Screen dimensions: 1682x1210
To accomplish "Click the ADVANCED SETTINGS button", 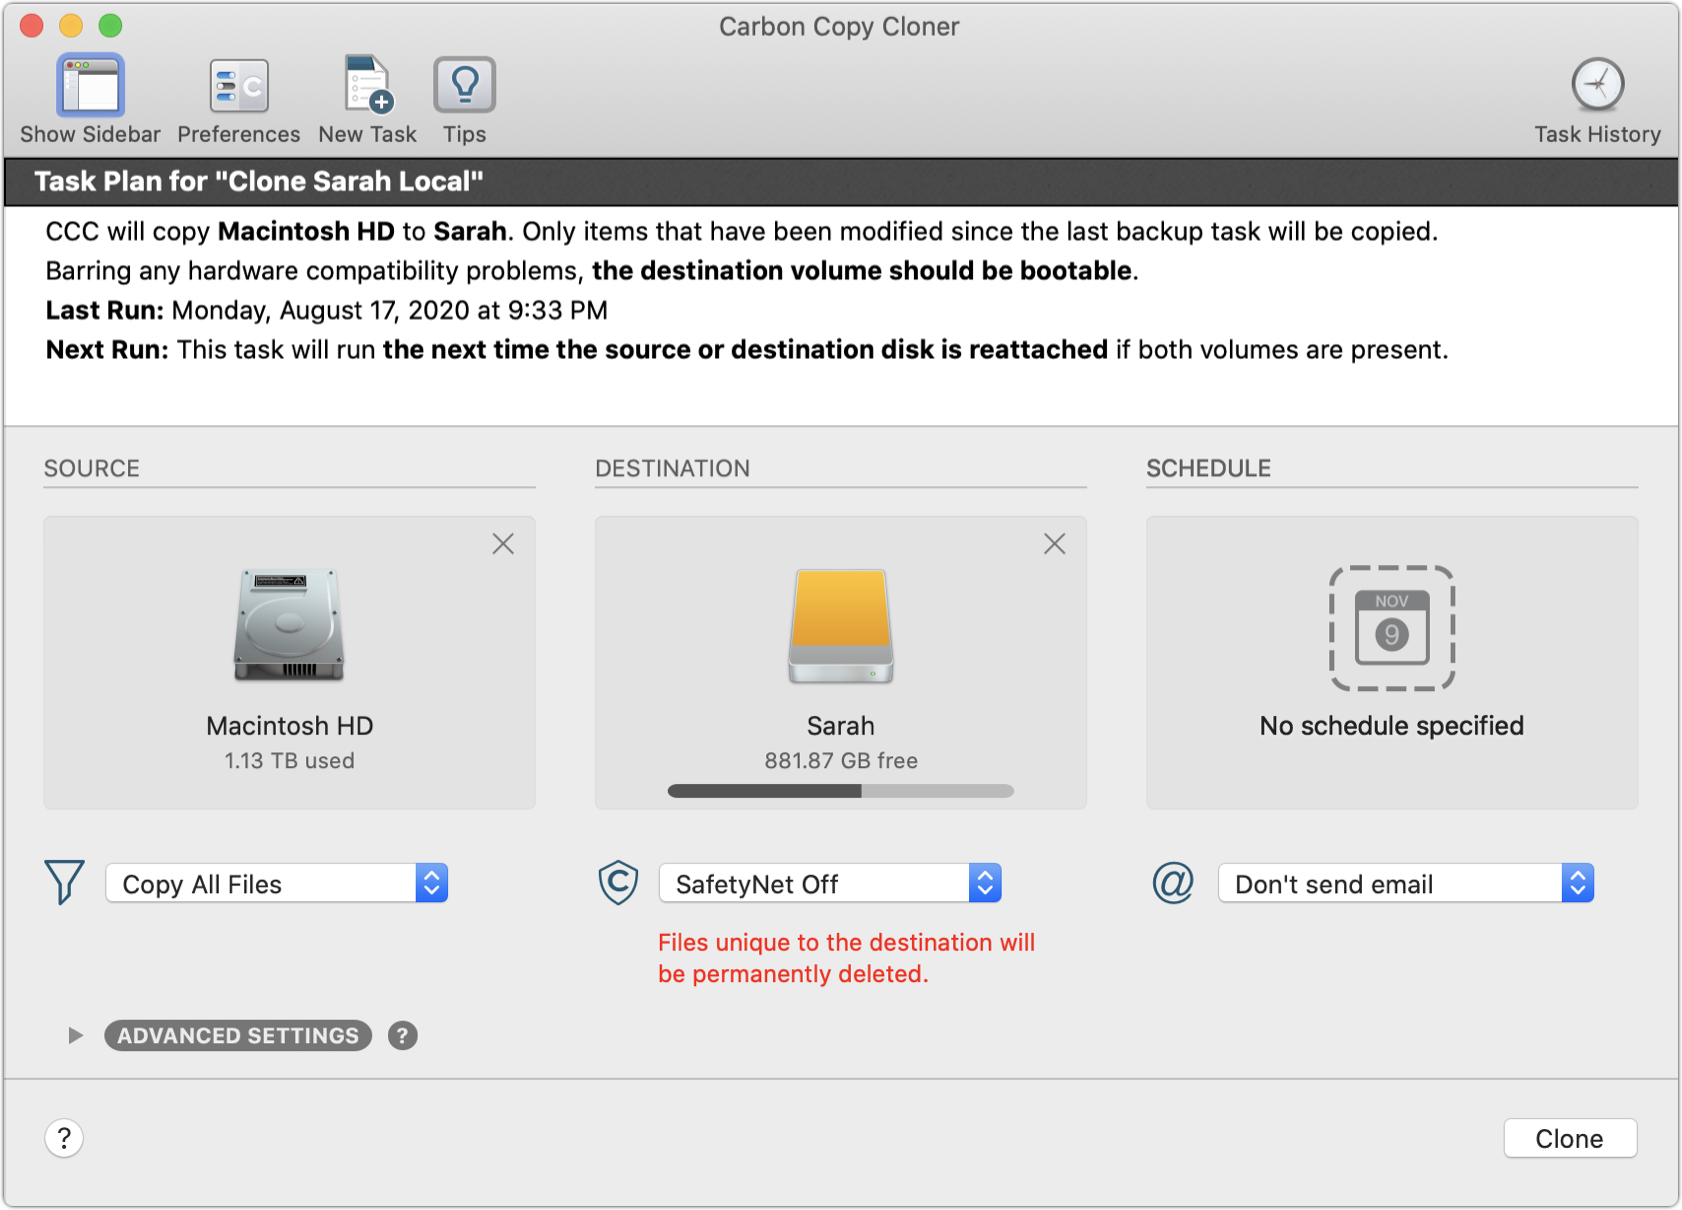I will pyautogui.click(x=238, y=1036).
